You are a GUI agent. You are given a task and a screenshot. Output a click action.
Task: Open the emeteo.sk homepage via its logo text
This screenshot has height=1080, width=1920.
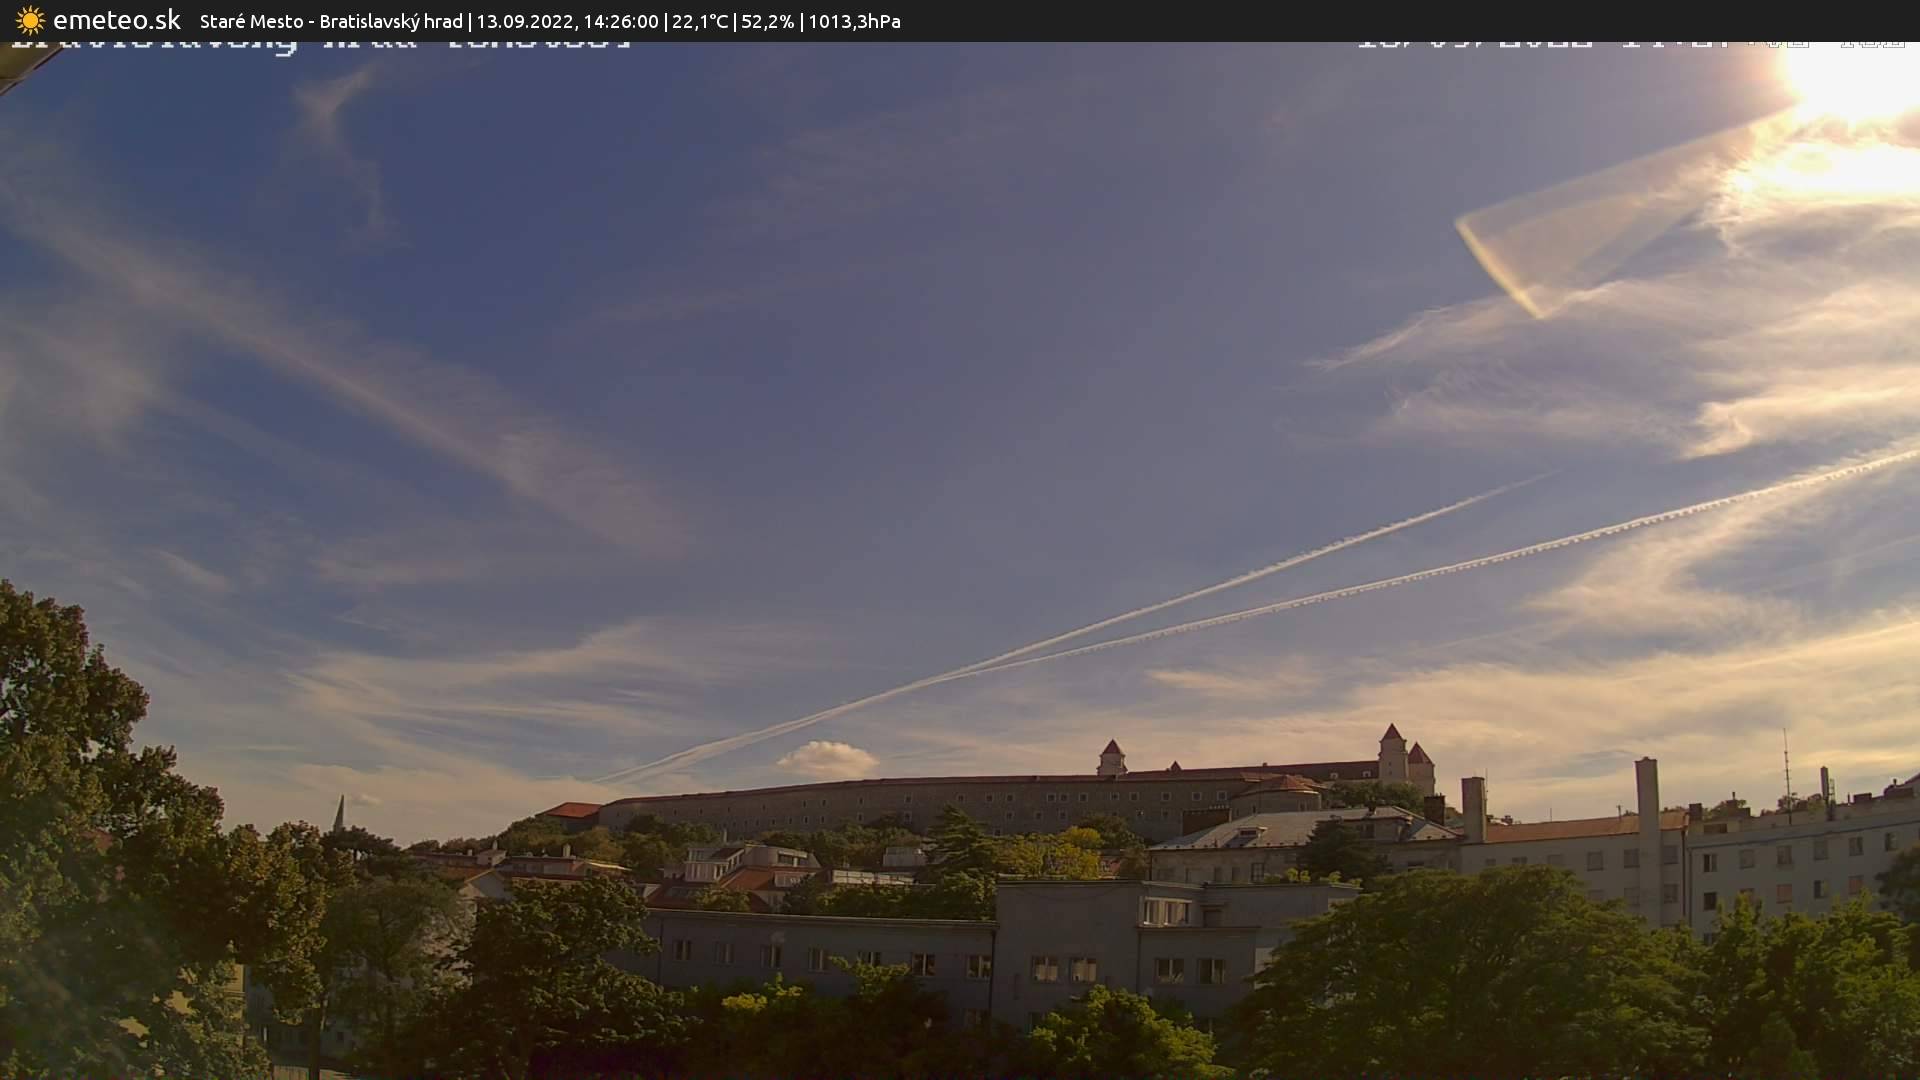tap(115, 18)
